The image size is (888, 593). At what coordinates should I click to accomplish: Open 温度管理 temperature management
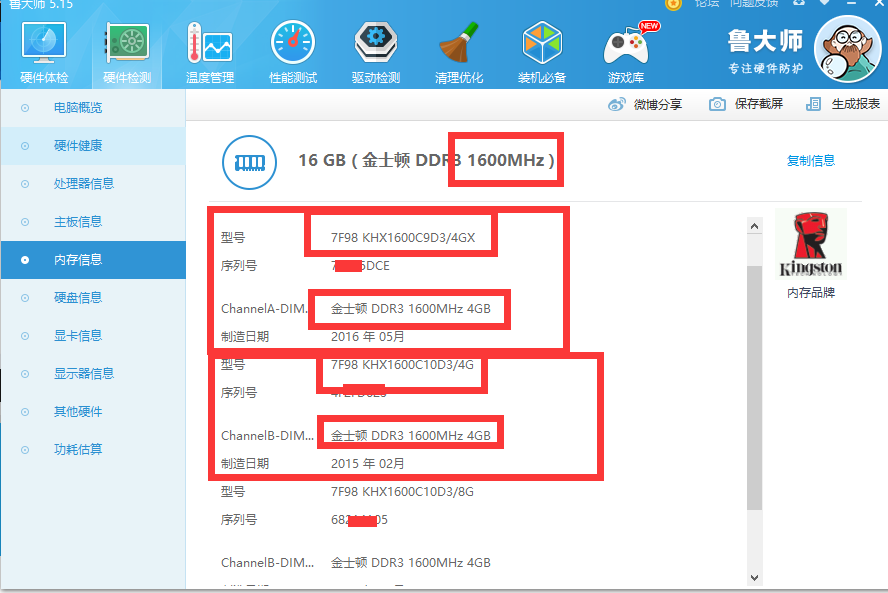point(210,53)
